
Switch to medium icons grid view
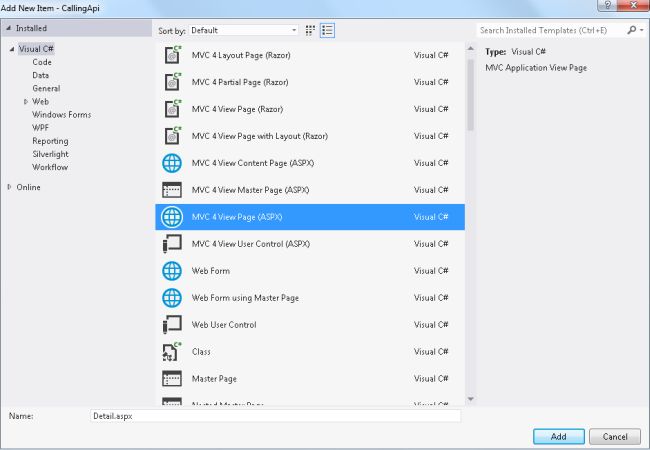(310, 30)
